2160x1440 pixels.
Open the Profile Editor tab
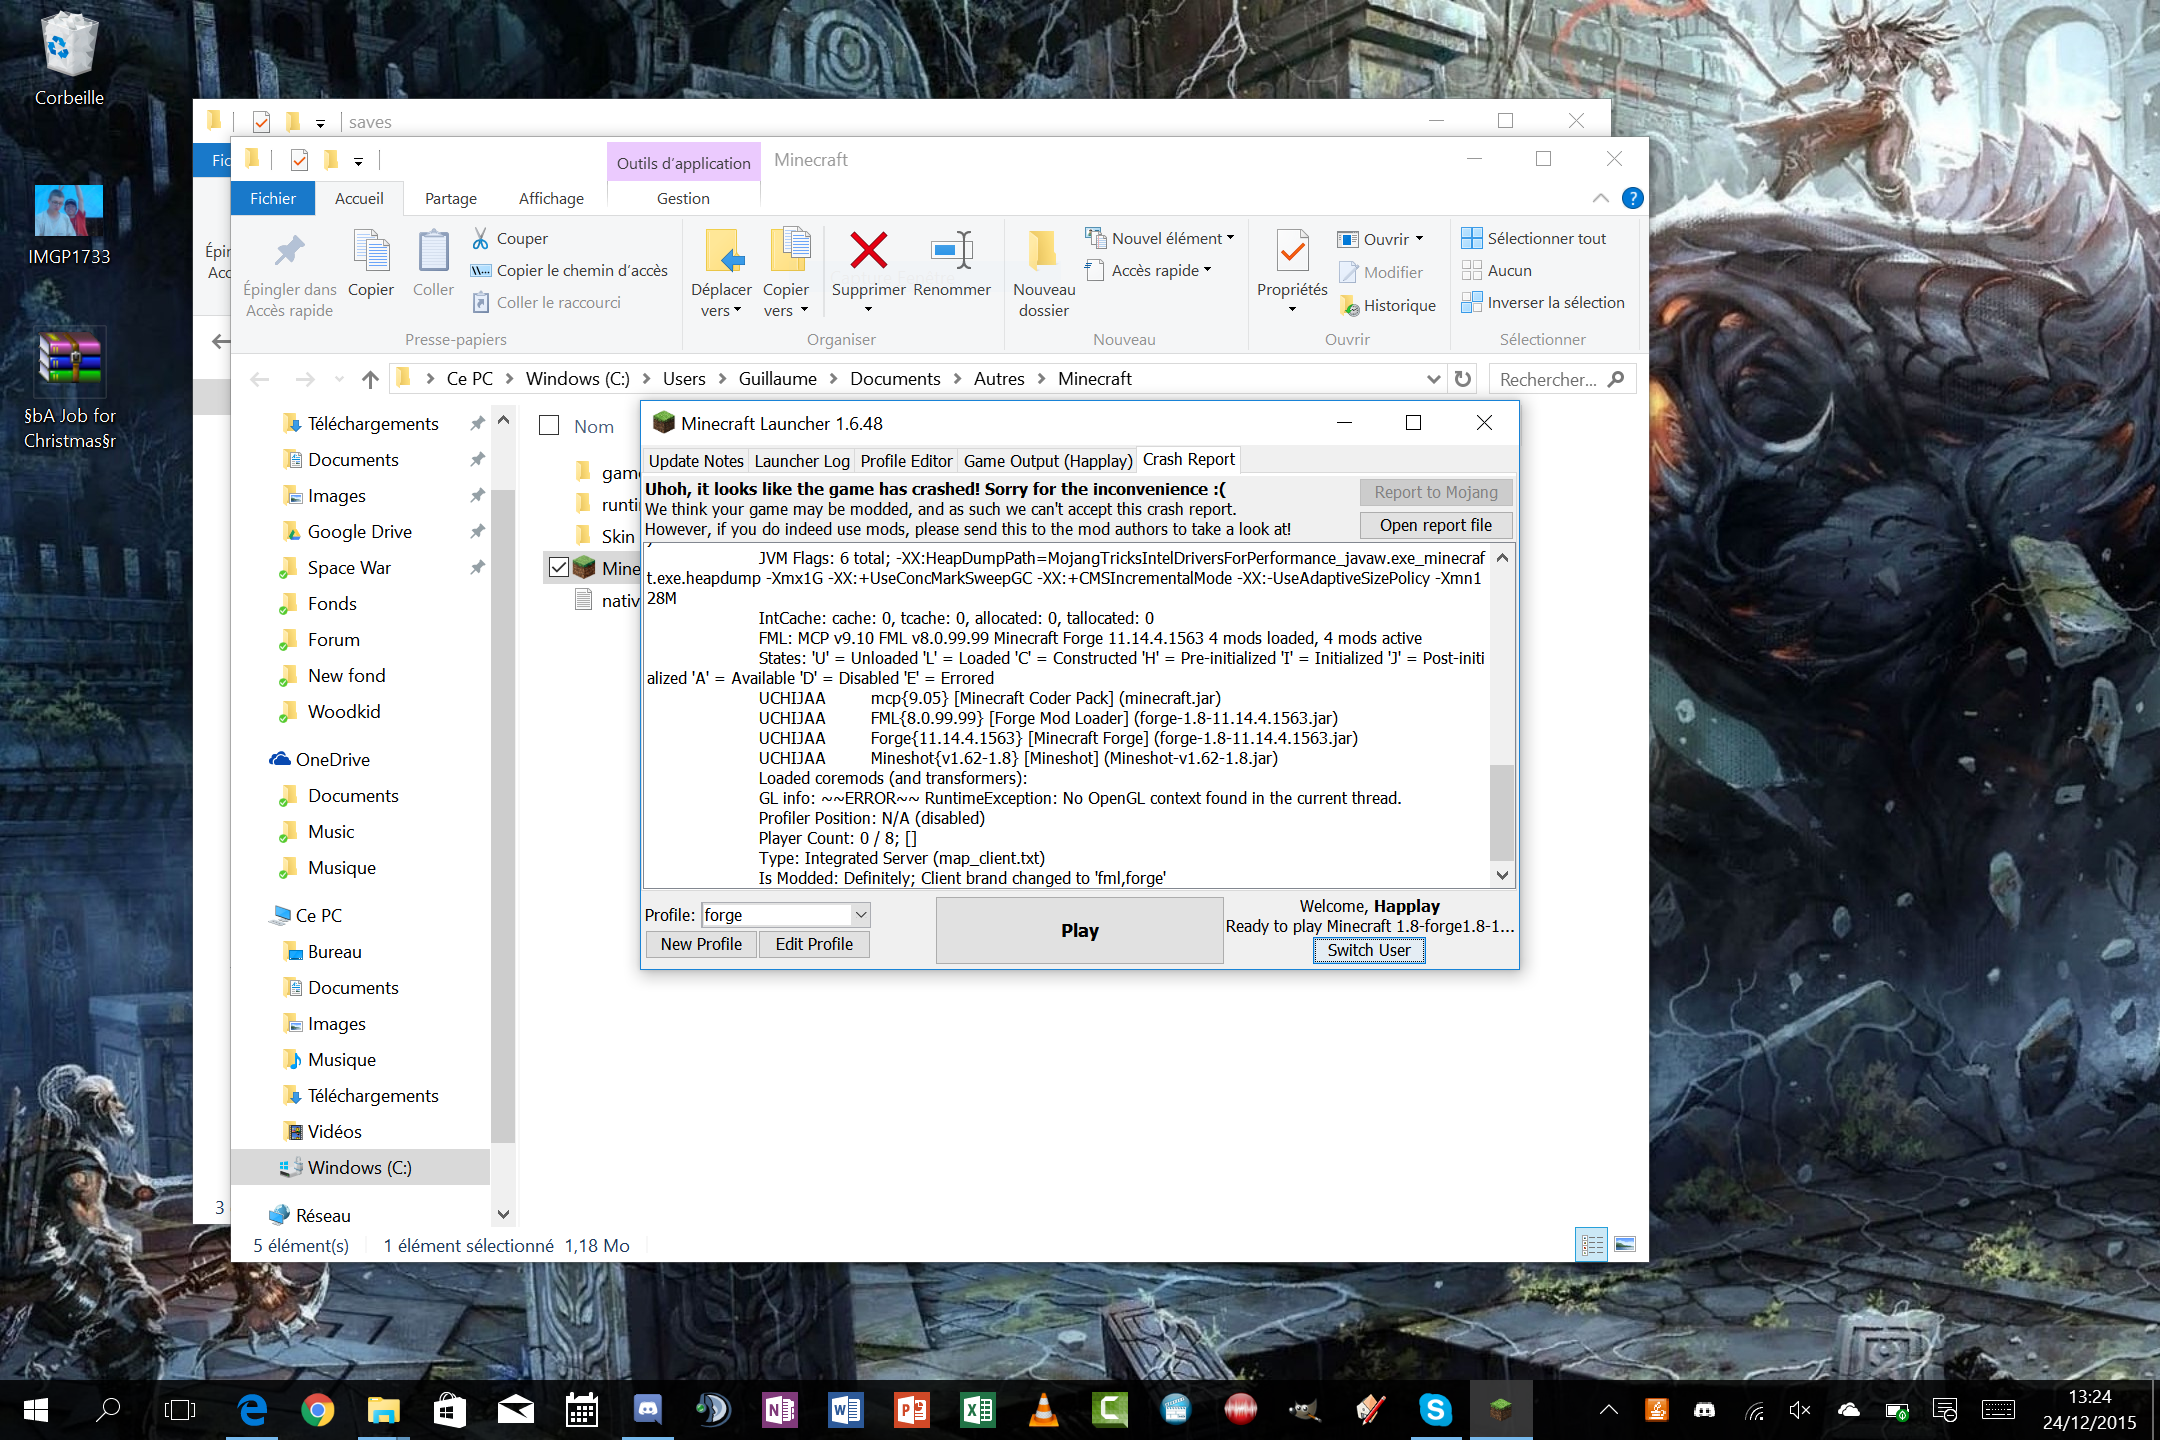click(906, 461)
